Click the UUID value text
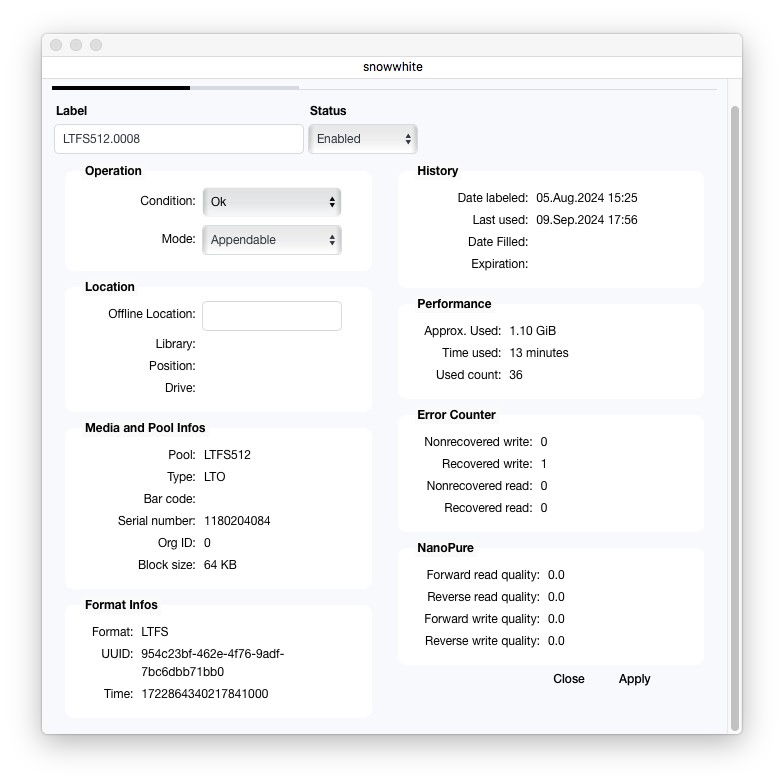Image resolution: width=784 pixels, height=784 pixels. click(212, 663)
